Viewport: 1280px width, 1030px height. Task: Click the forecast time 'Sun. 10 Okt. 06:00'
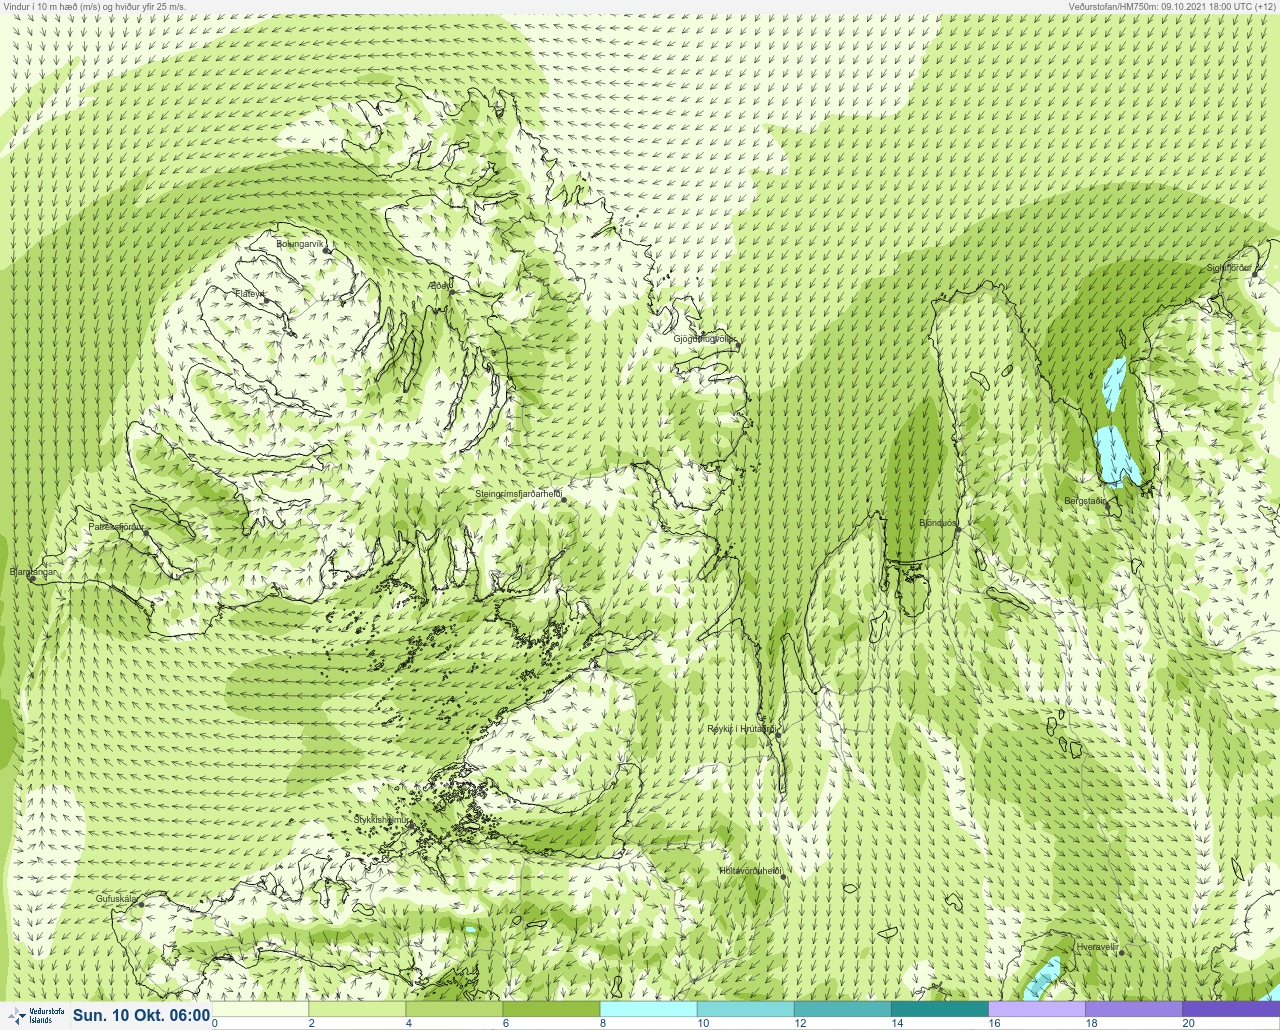click(141, 1015)
